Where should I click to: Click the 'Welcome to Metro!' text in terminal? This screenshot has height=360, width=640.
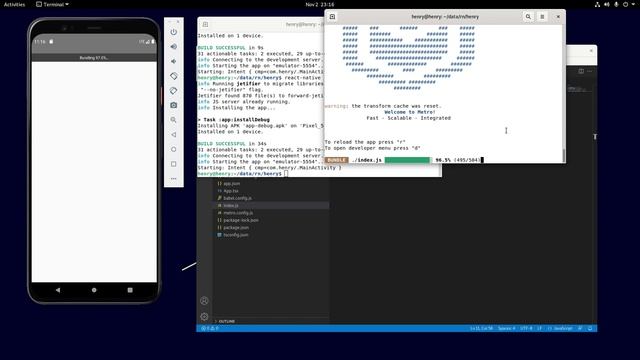pyautogui.click(x=409, y=112)
